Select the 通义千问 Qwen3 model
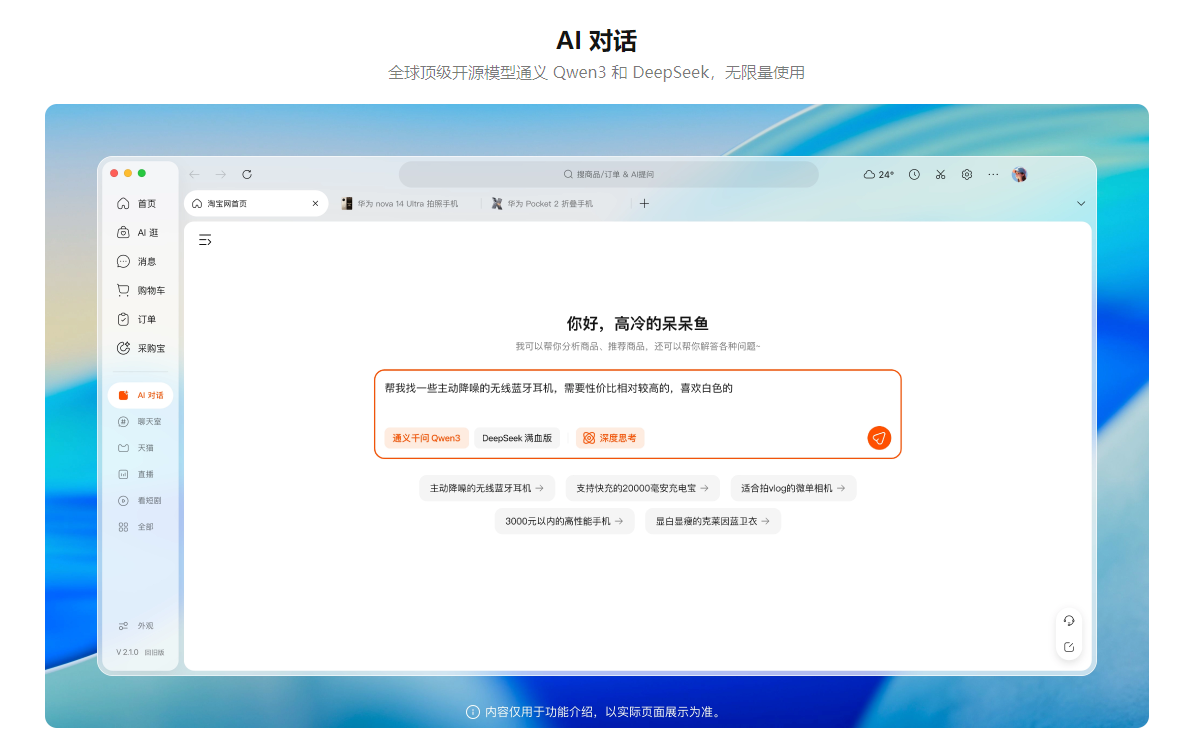Viewport: 1196px width, 741px height. click(x=426, y=438)
